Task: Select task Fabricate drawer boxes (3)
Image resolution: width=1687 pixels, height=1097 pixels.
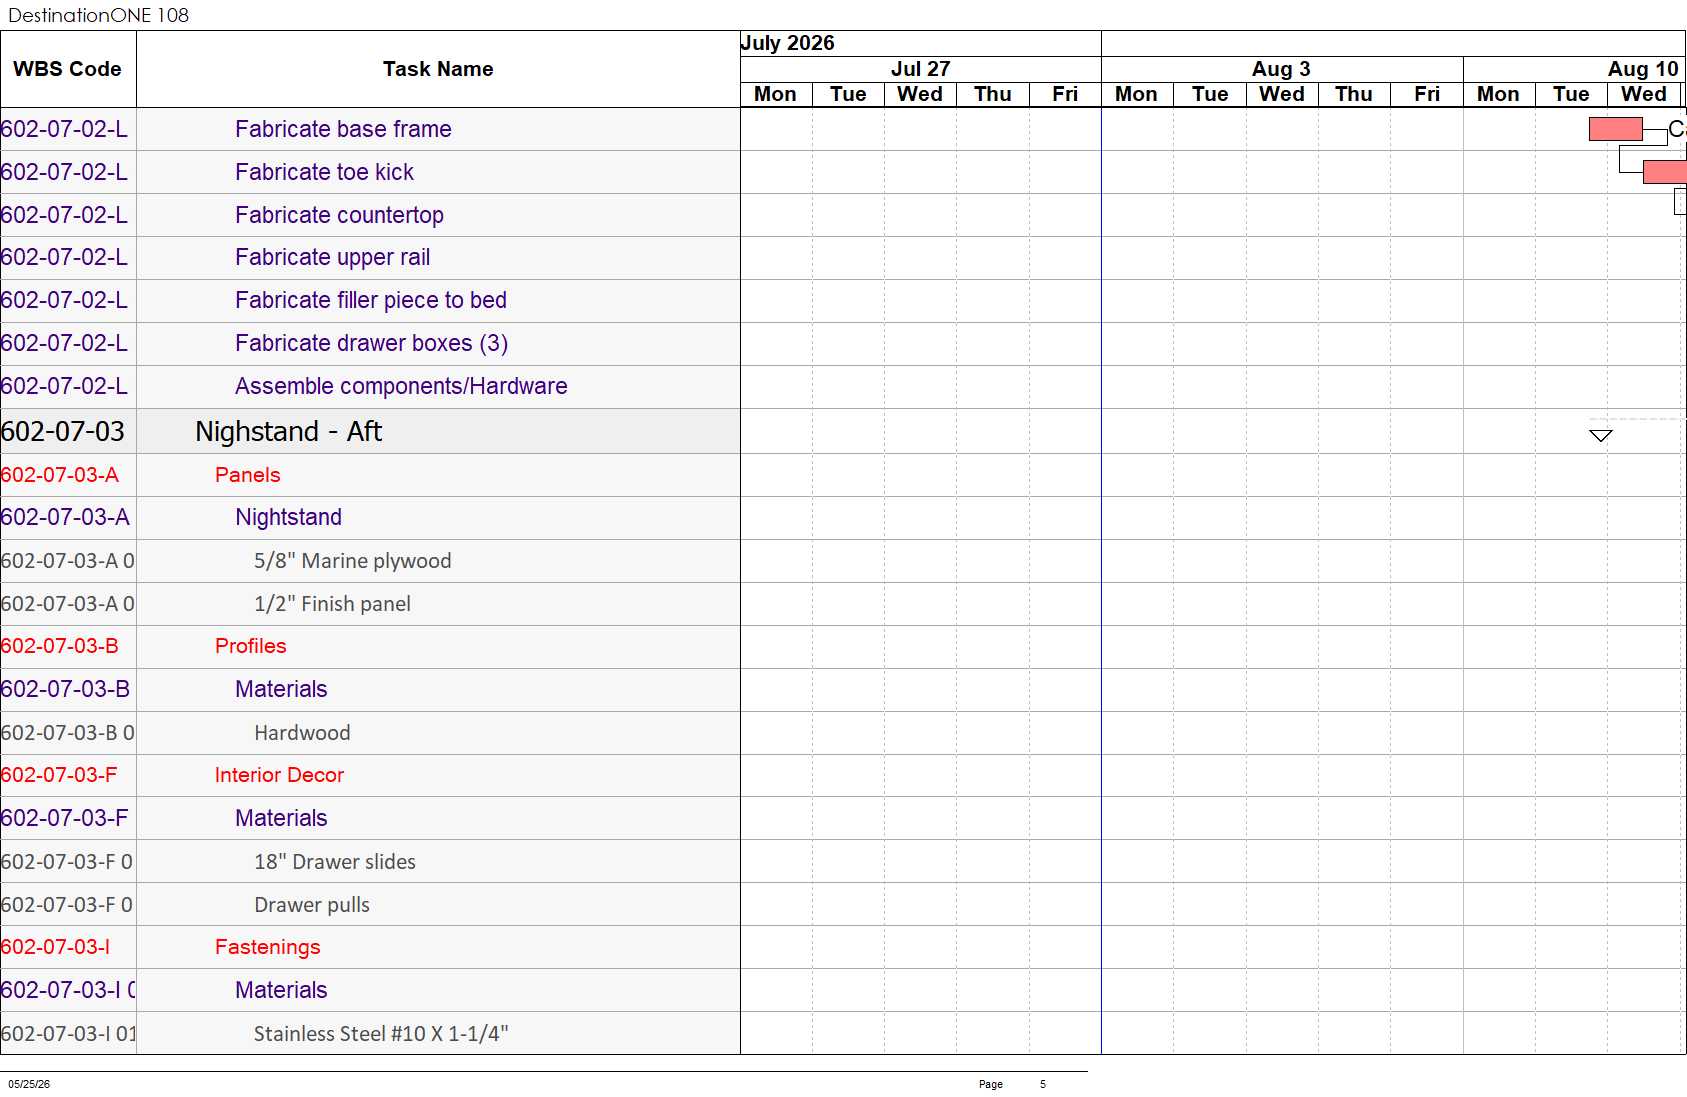Action: (371, 343)
